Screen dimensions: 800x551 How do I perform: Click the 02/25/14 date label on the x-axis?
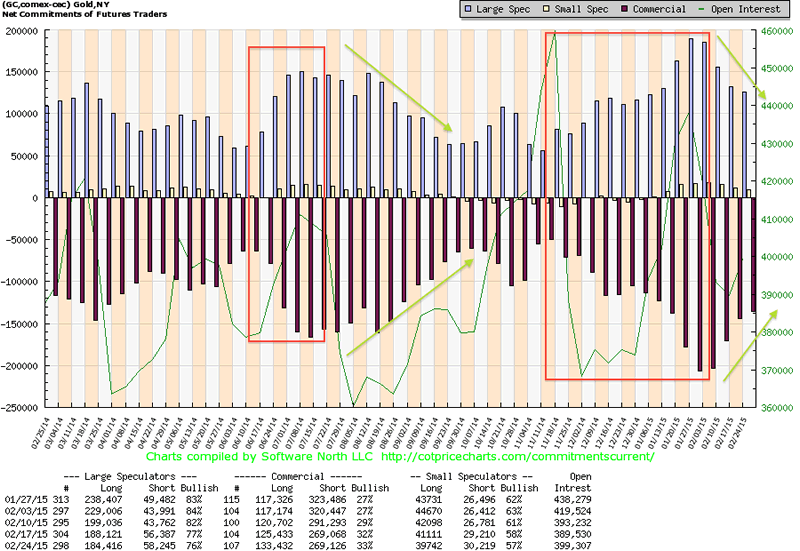(47, 428)
